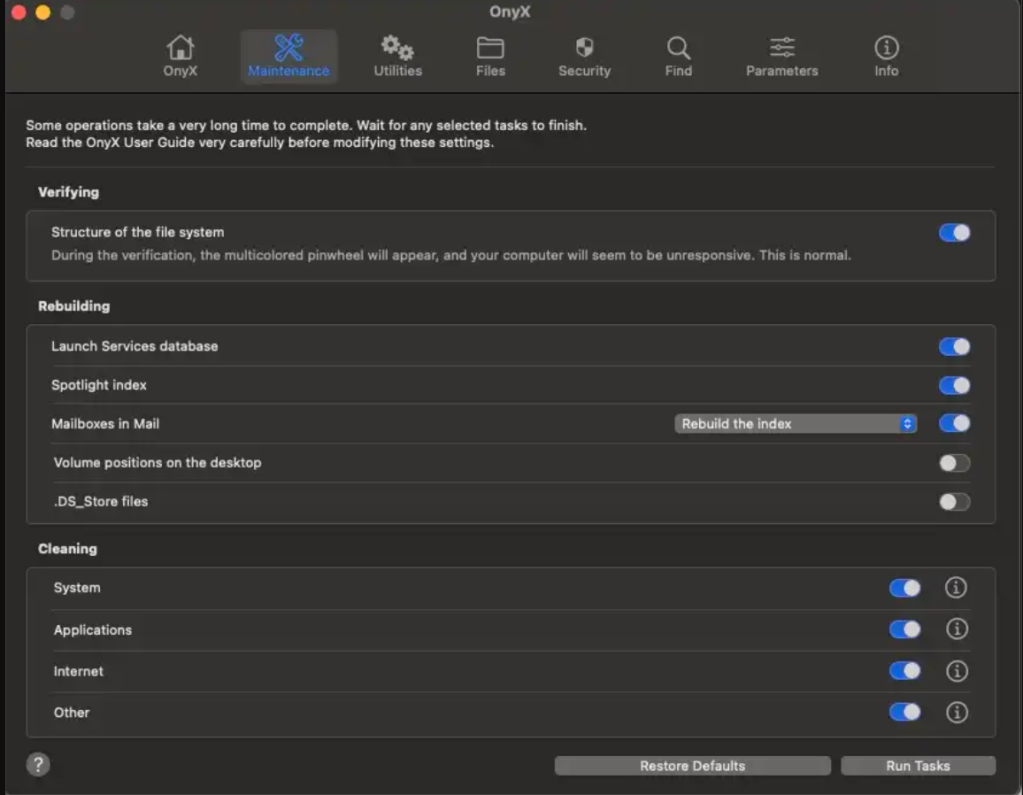Open the Find magnifier icon

(x=678, y=48)
